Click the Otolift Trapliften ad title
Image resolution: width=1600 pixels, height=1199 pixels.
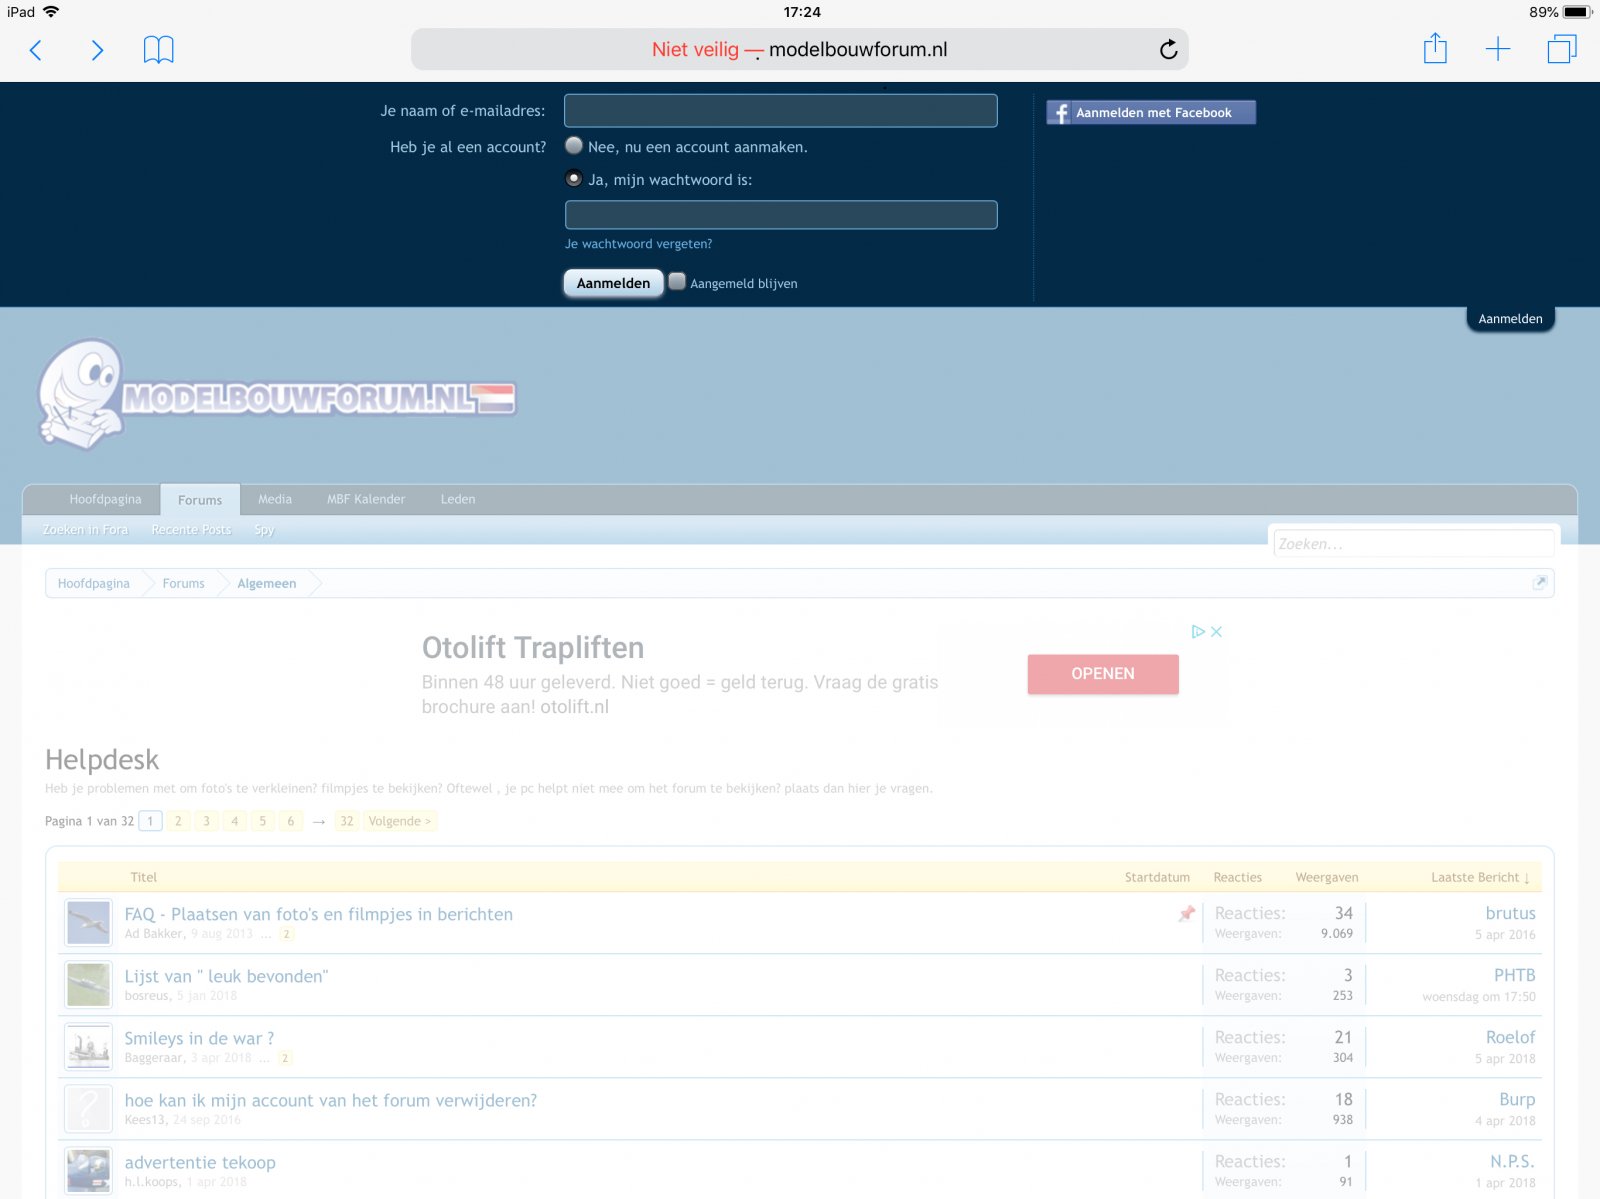(533, 648)
